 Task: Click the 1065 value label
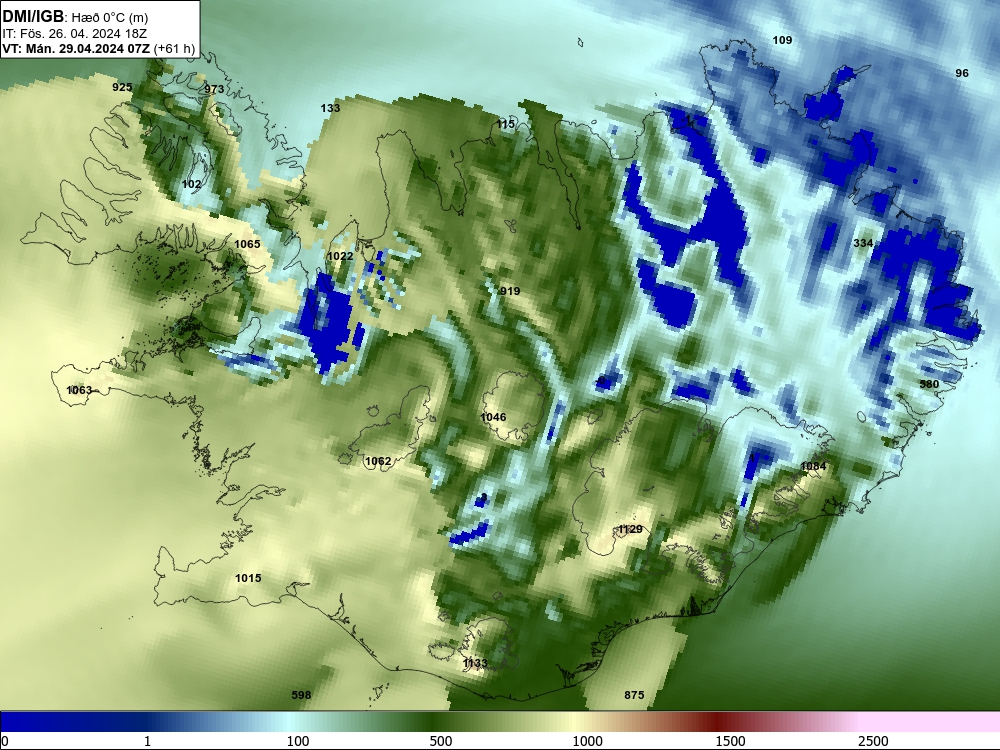click(x=247, y=244)
